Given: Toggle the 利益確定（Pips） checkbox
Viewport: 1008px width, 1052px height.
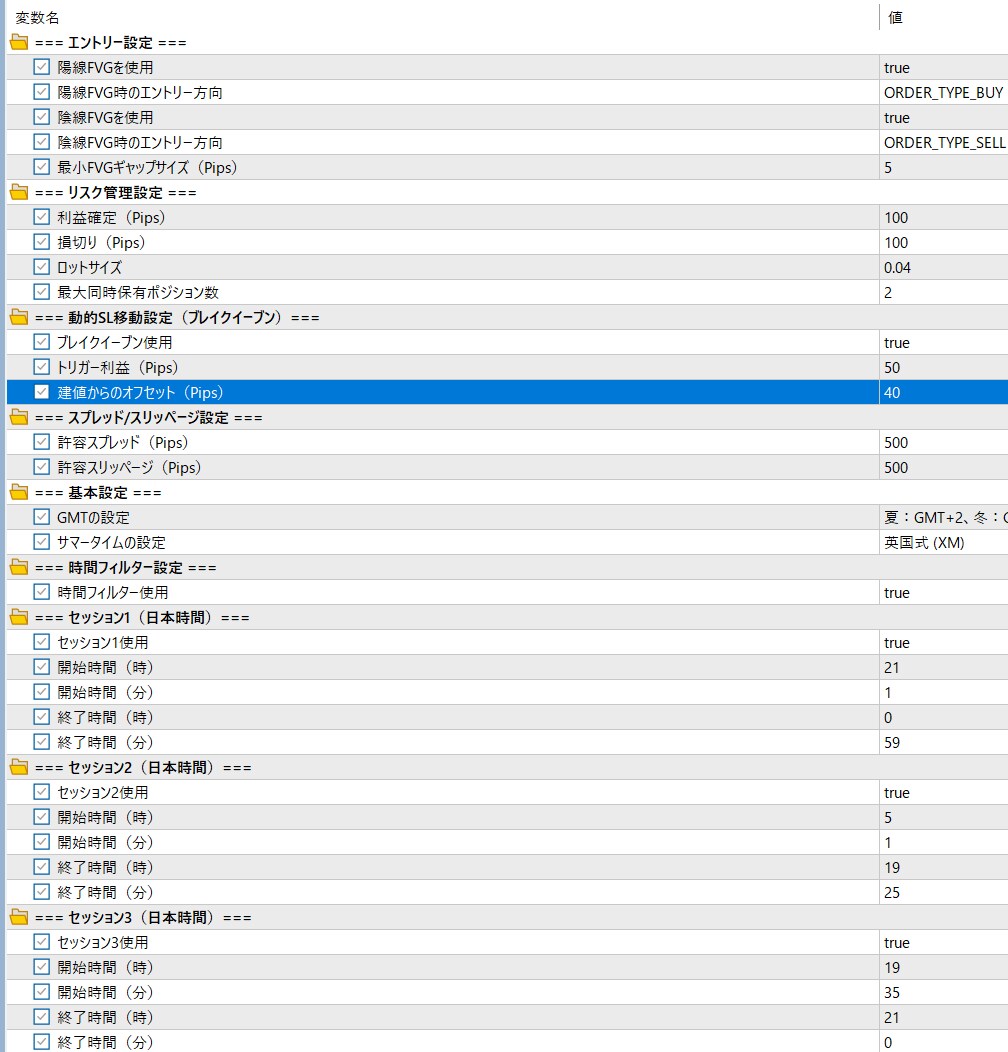Looking at the screenshot, I should coord(42,217).
